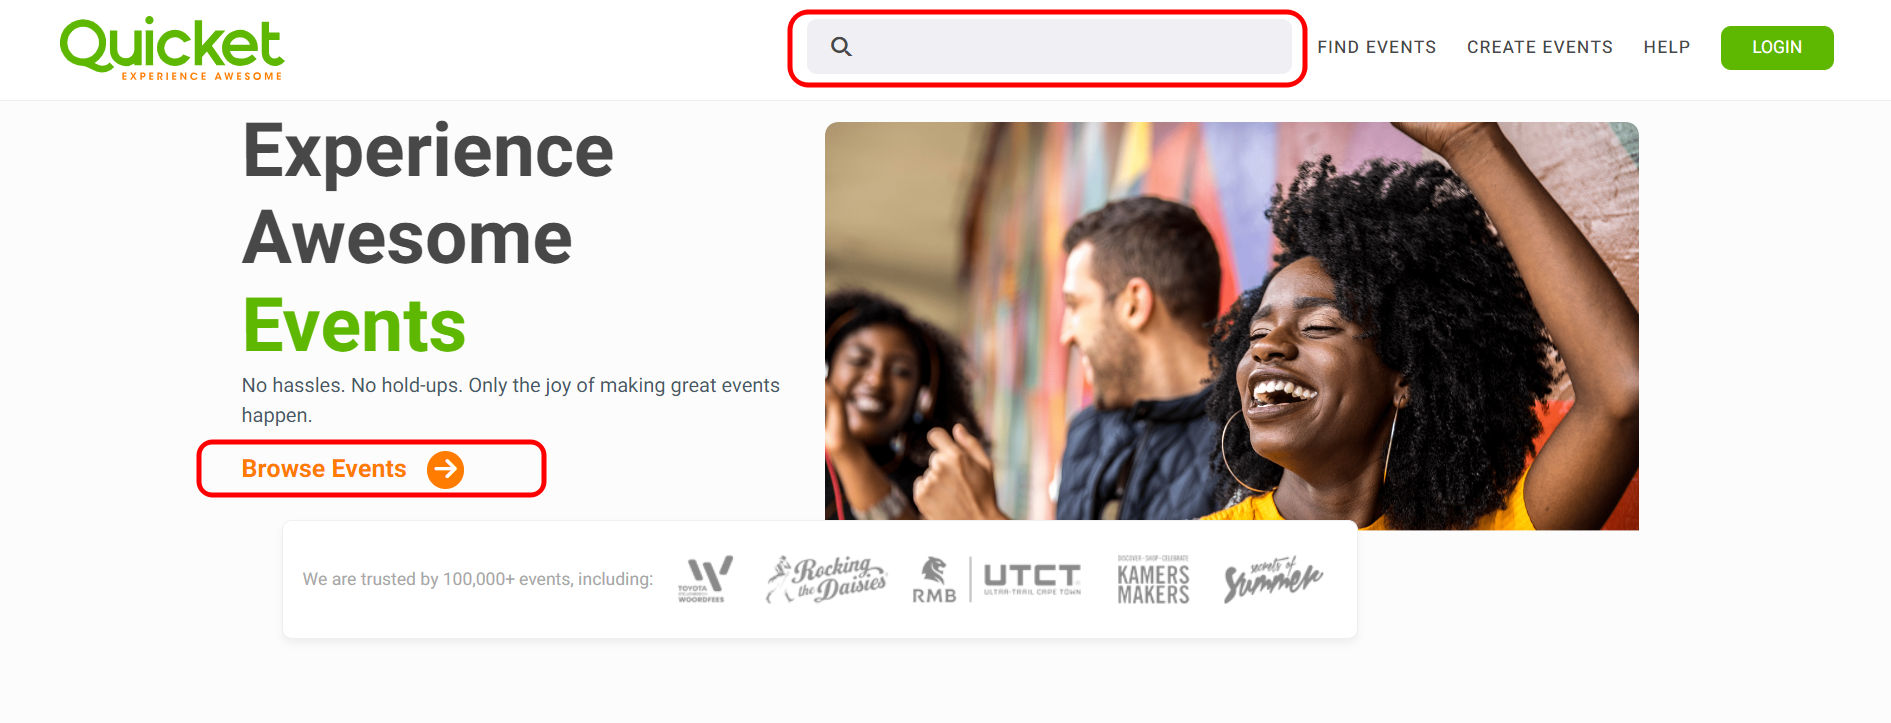The image size is (1891, 723).
Task: Click the hero photo of laughing people
Action: click(1231, 326)
